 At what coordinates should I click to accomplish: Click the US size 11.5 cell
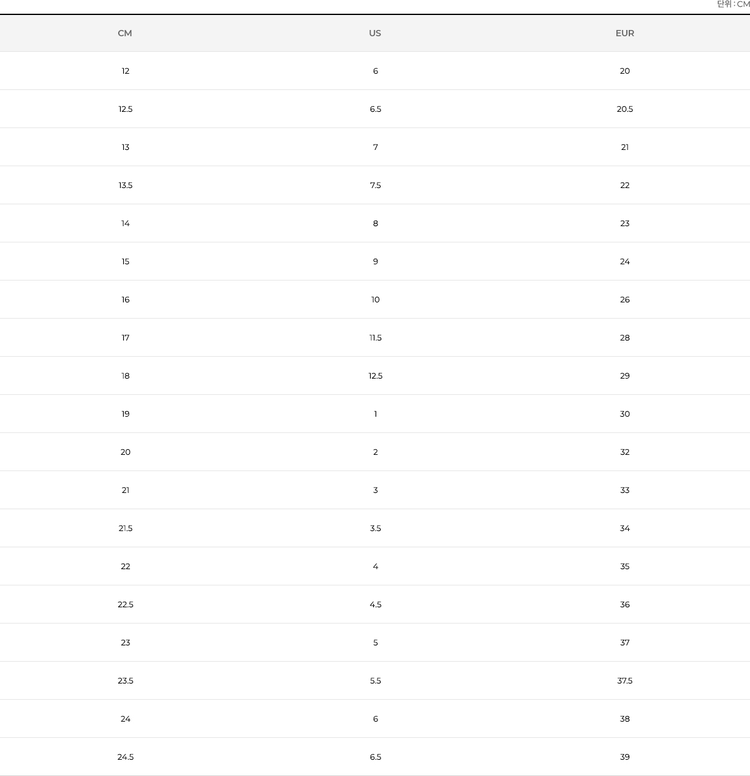coord(375,338)
